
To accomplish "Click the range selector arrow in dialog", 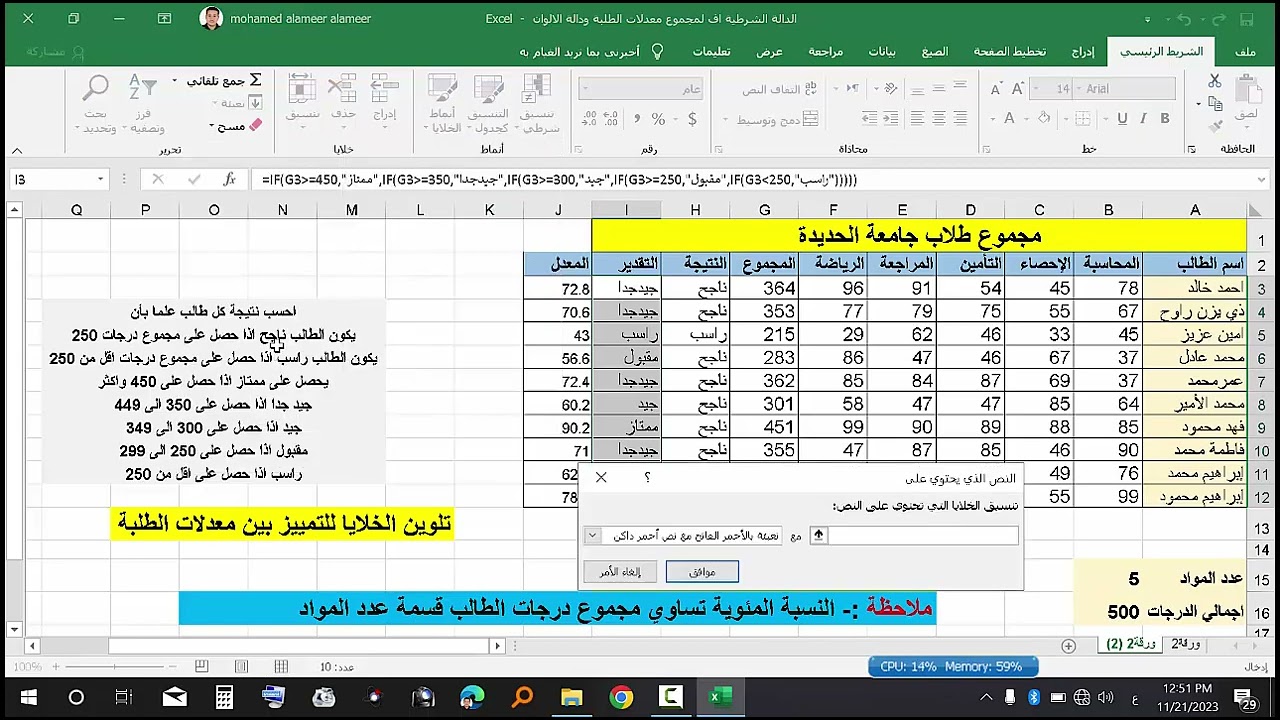I will point(818,536).
